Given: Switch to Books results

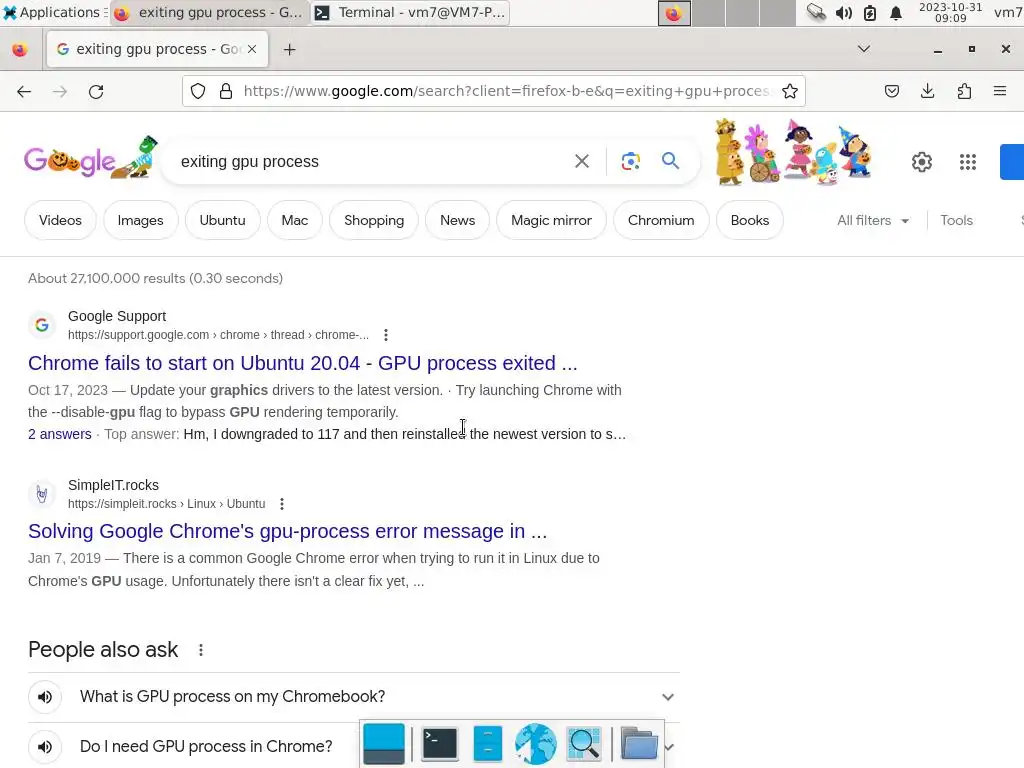Looking at the screenshot, I should (x=750, y=221).
